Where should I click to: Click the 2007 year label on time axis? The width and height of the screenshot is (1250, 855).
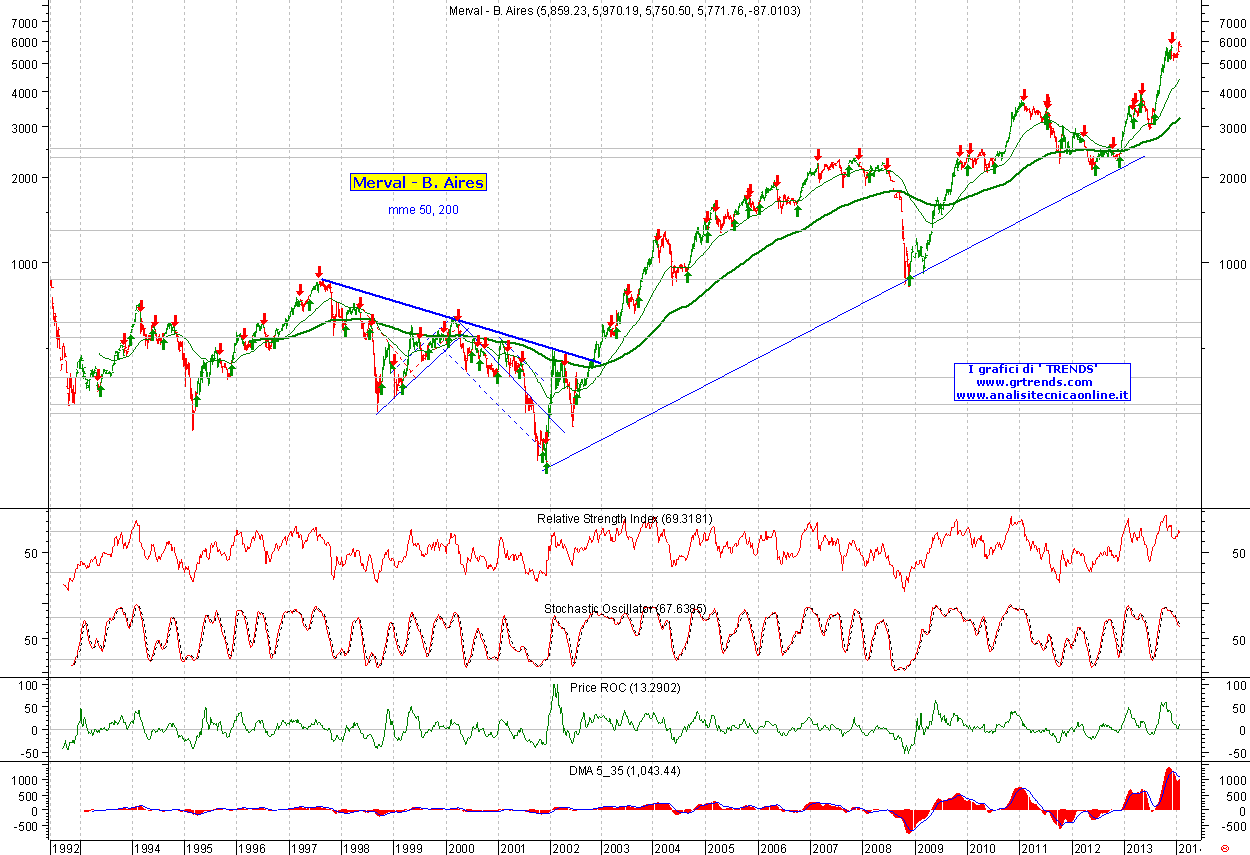point(826,848)
